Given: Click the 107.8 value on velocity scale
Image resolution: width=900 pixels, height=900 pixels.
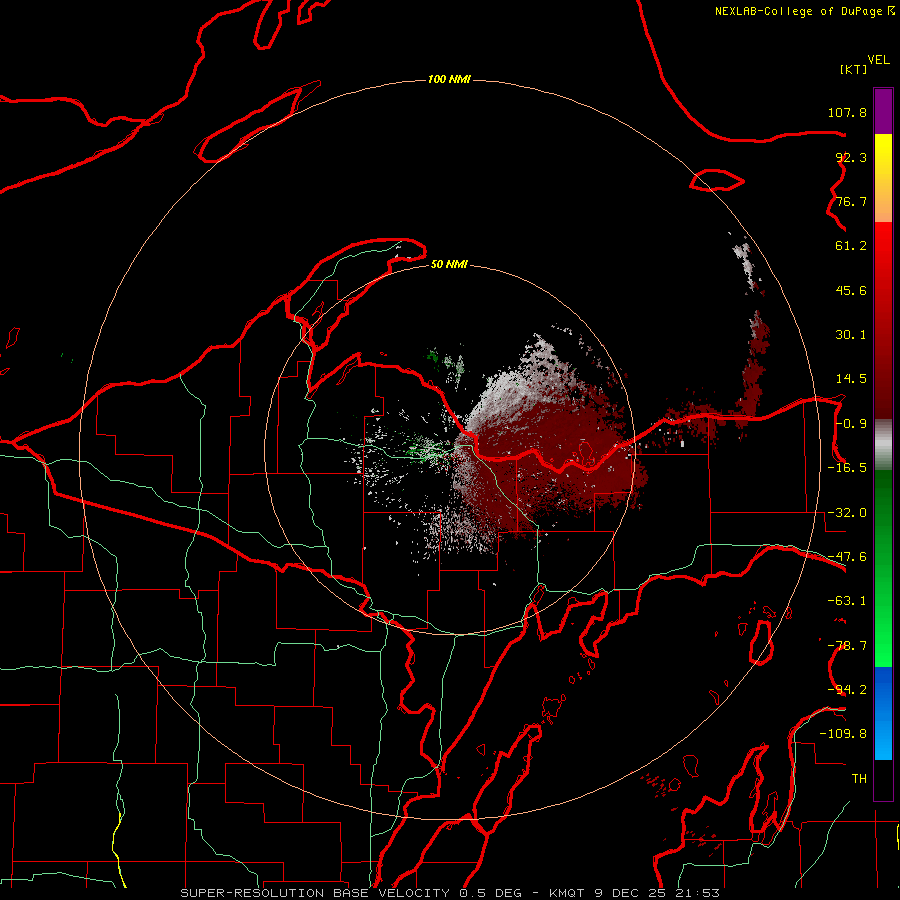Looking at the screenshot, I should coord(847,112).
